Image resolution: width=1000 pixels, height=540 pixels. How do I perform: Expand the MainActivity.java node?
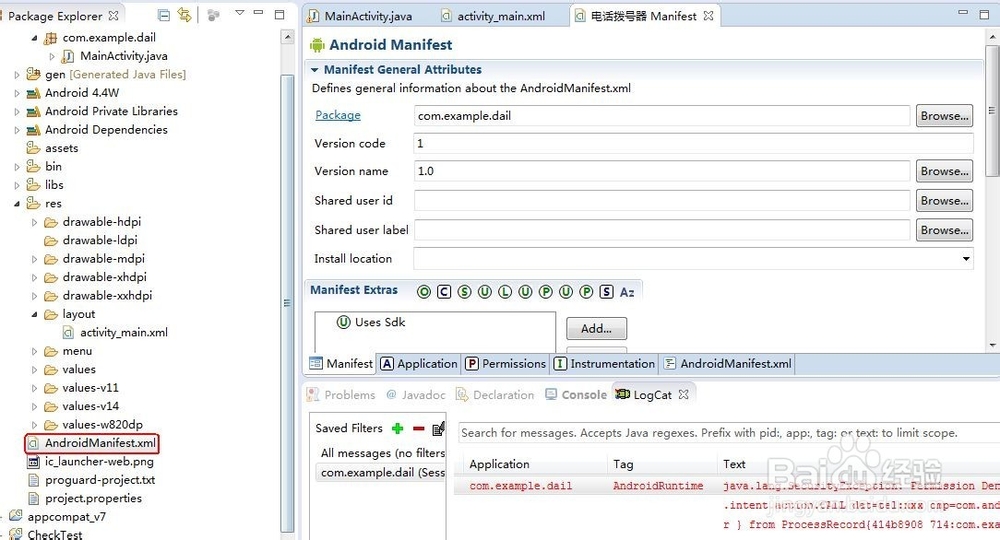click(52, 56)
